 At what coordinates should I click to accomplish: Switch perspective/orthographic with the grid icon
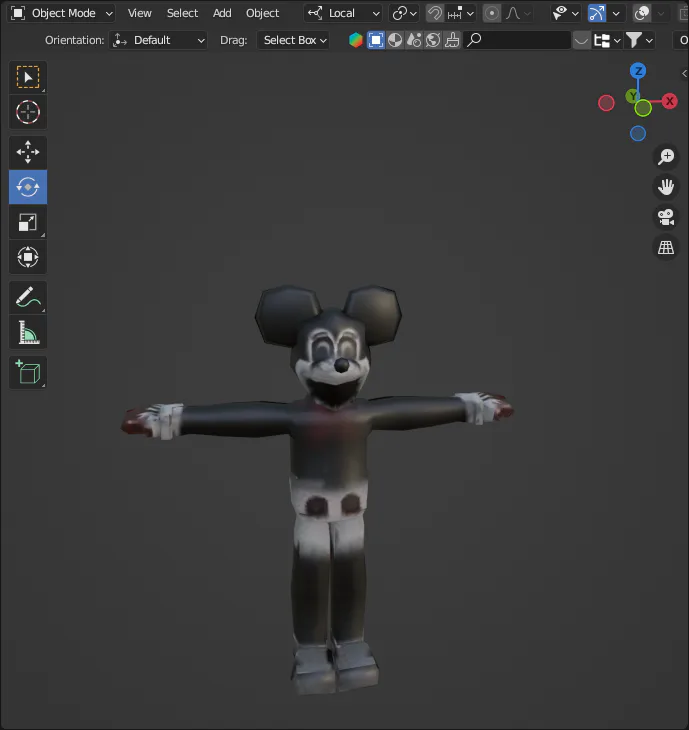pos(666,247)
